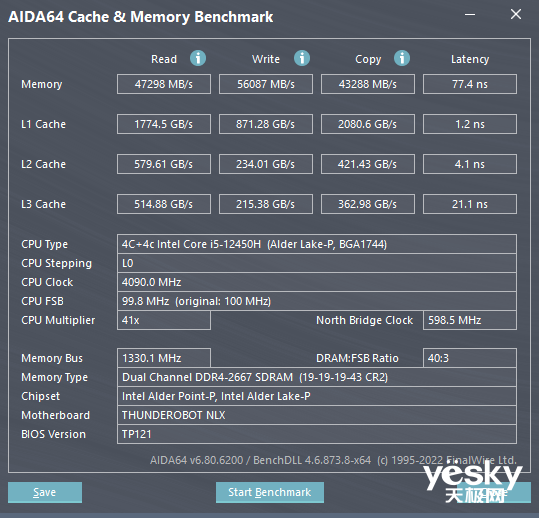Click Memory Type DDR4-2667 field
This screenshot has height=518, width=539.
[317, 377]
